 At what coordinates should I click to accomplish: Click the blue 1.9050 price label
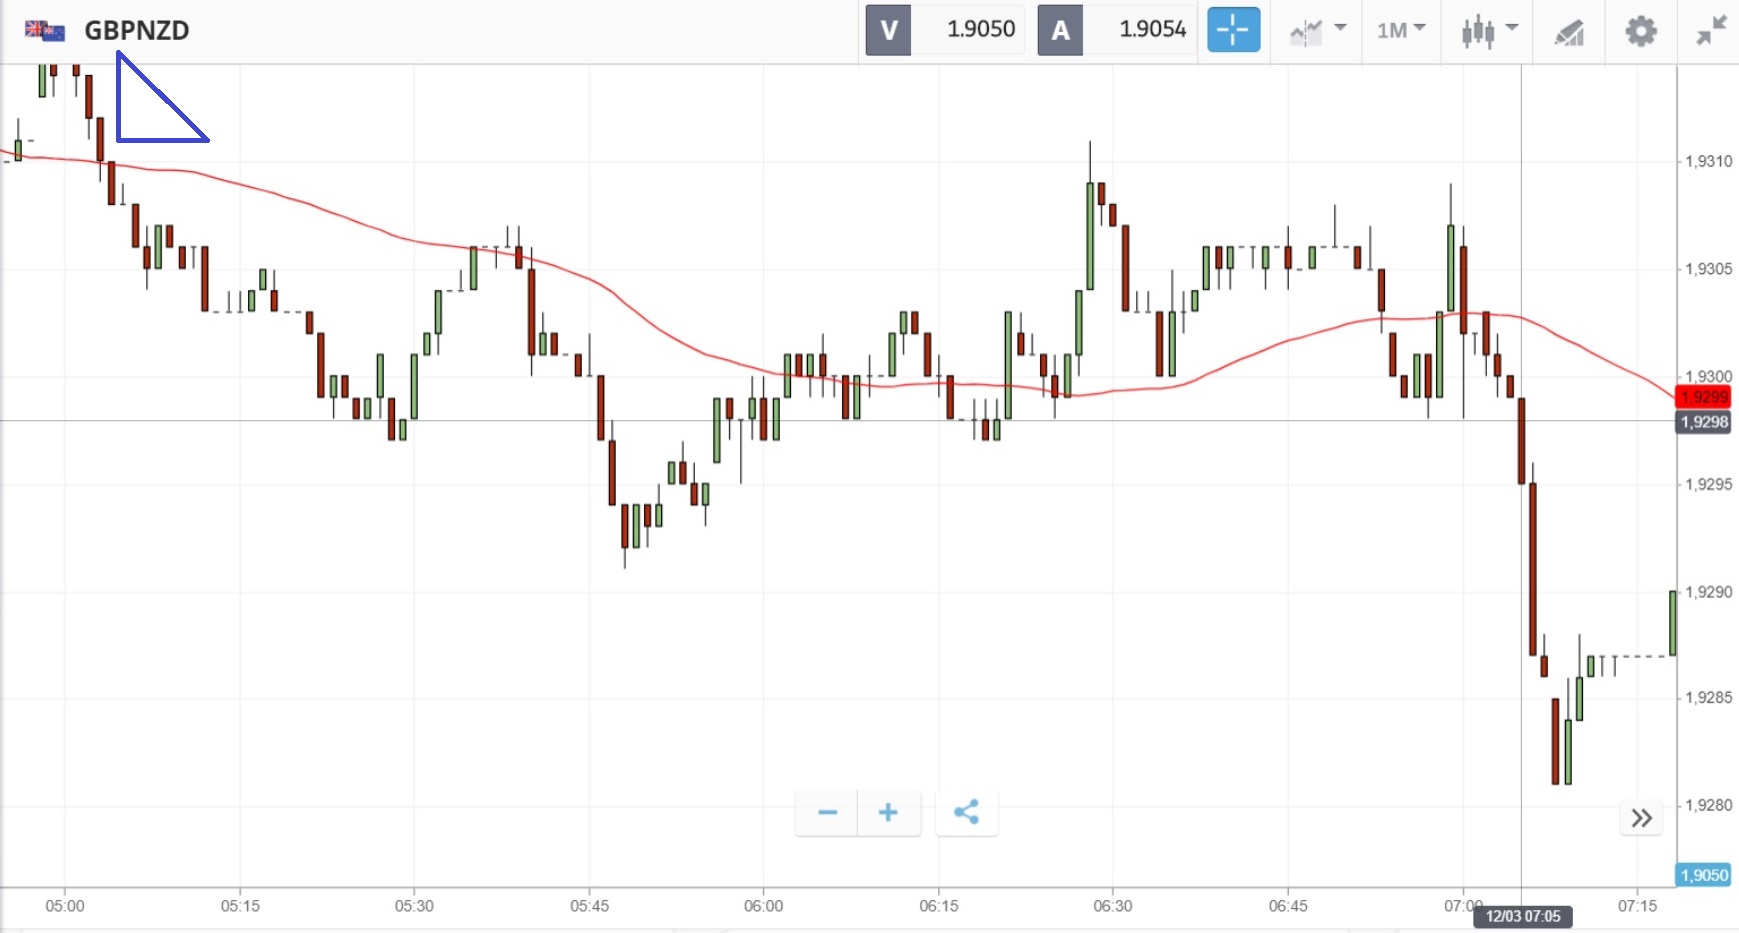point(1704,875)
